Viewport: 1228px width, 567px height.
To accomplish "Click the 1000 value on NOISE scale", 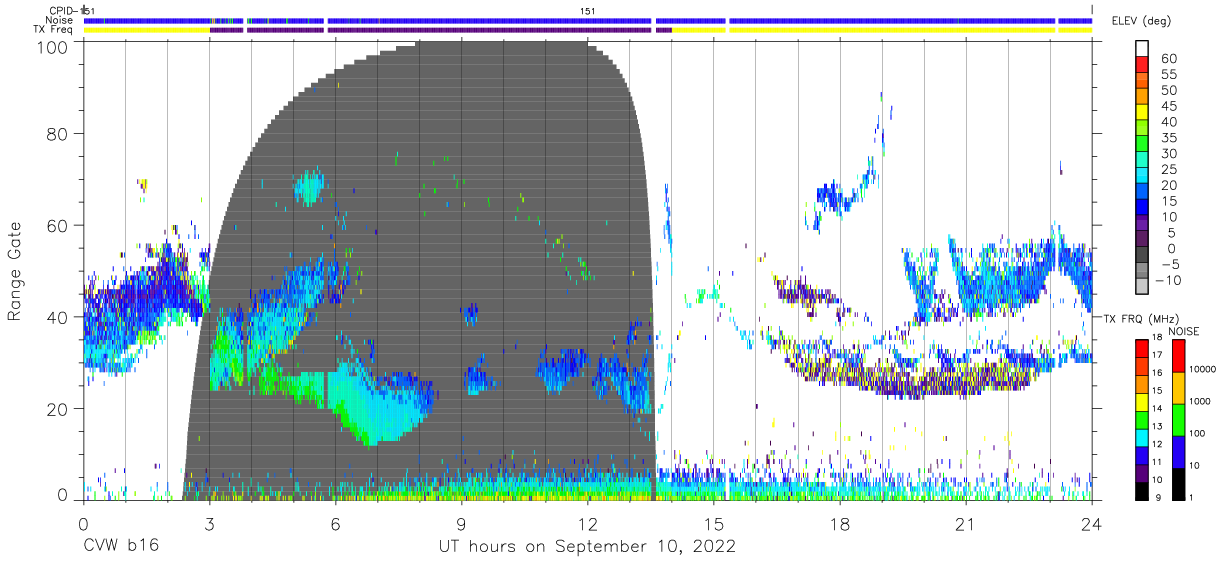I will [x=1198, y=402].
